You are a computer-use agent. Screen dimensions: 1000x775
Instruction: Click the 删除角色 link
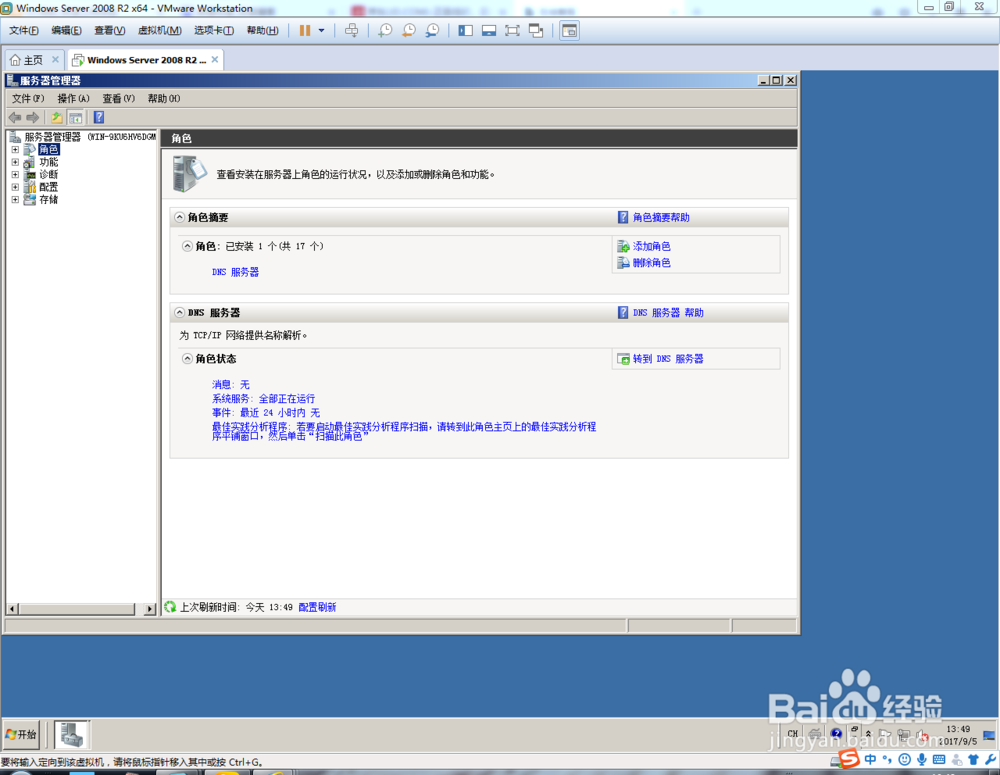coord(651,263)
